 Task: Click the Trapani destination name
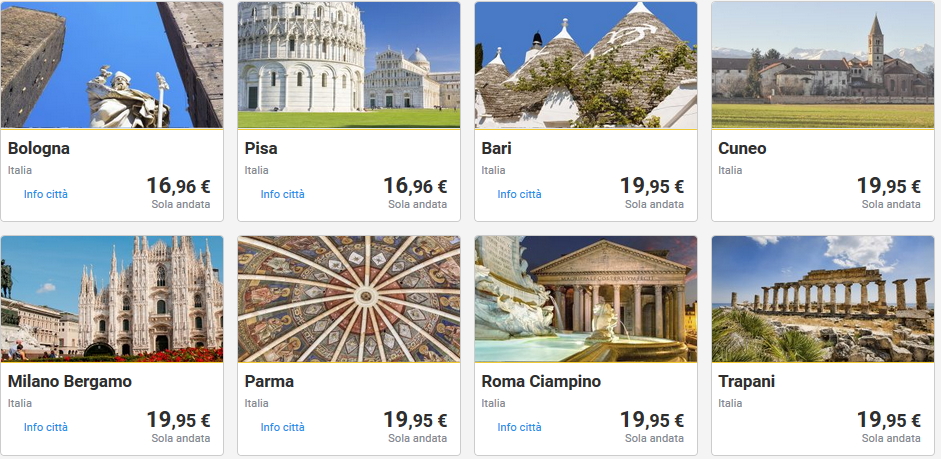[x=746, y=382]
